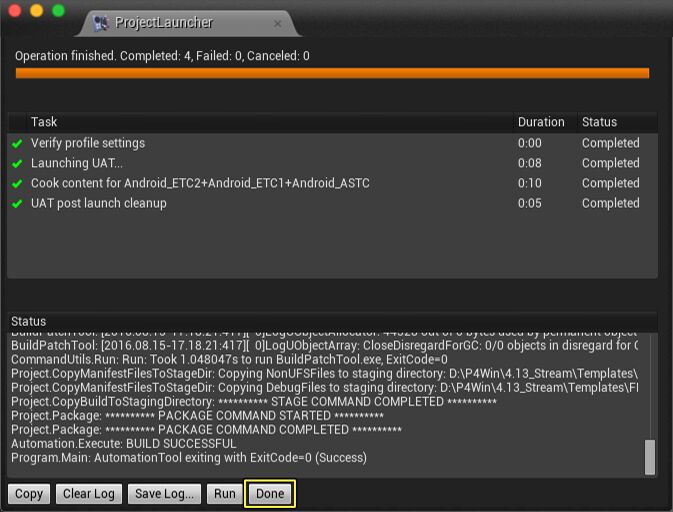
Task: Click STAGE COMMAND COMPLETED log line
Action: coord(254,402)
